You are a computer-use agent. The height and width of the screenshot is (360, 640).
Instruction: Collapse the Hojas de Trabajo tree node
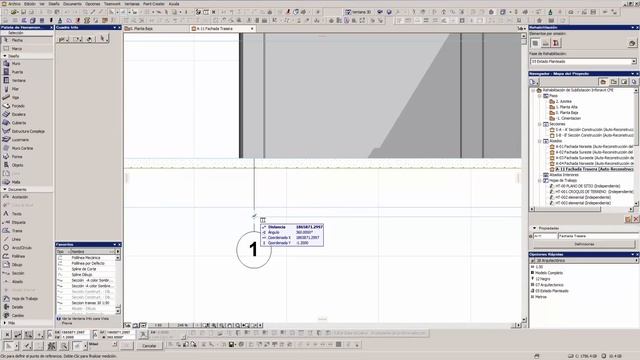point(540,180)
